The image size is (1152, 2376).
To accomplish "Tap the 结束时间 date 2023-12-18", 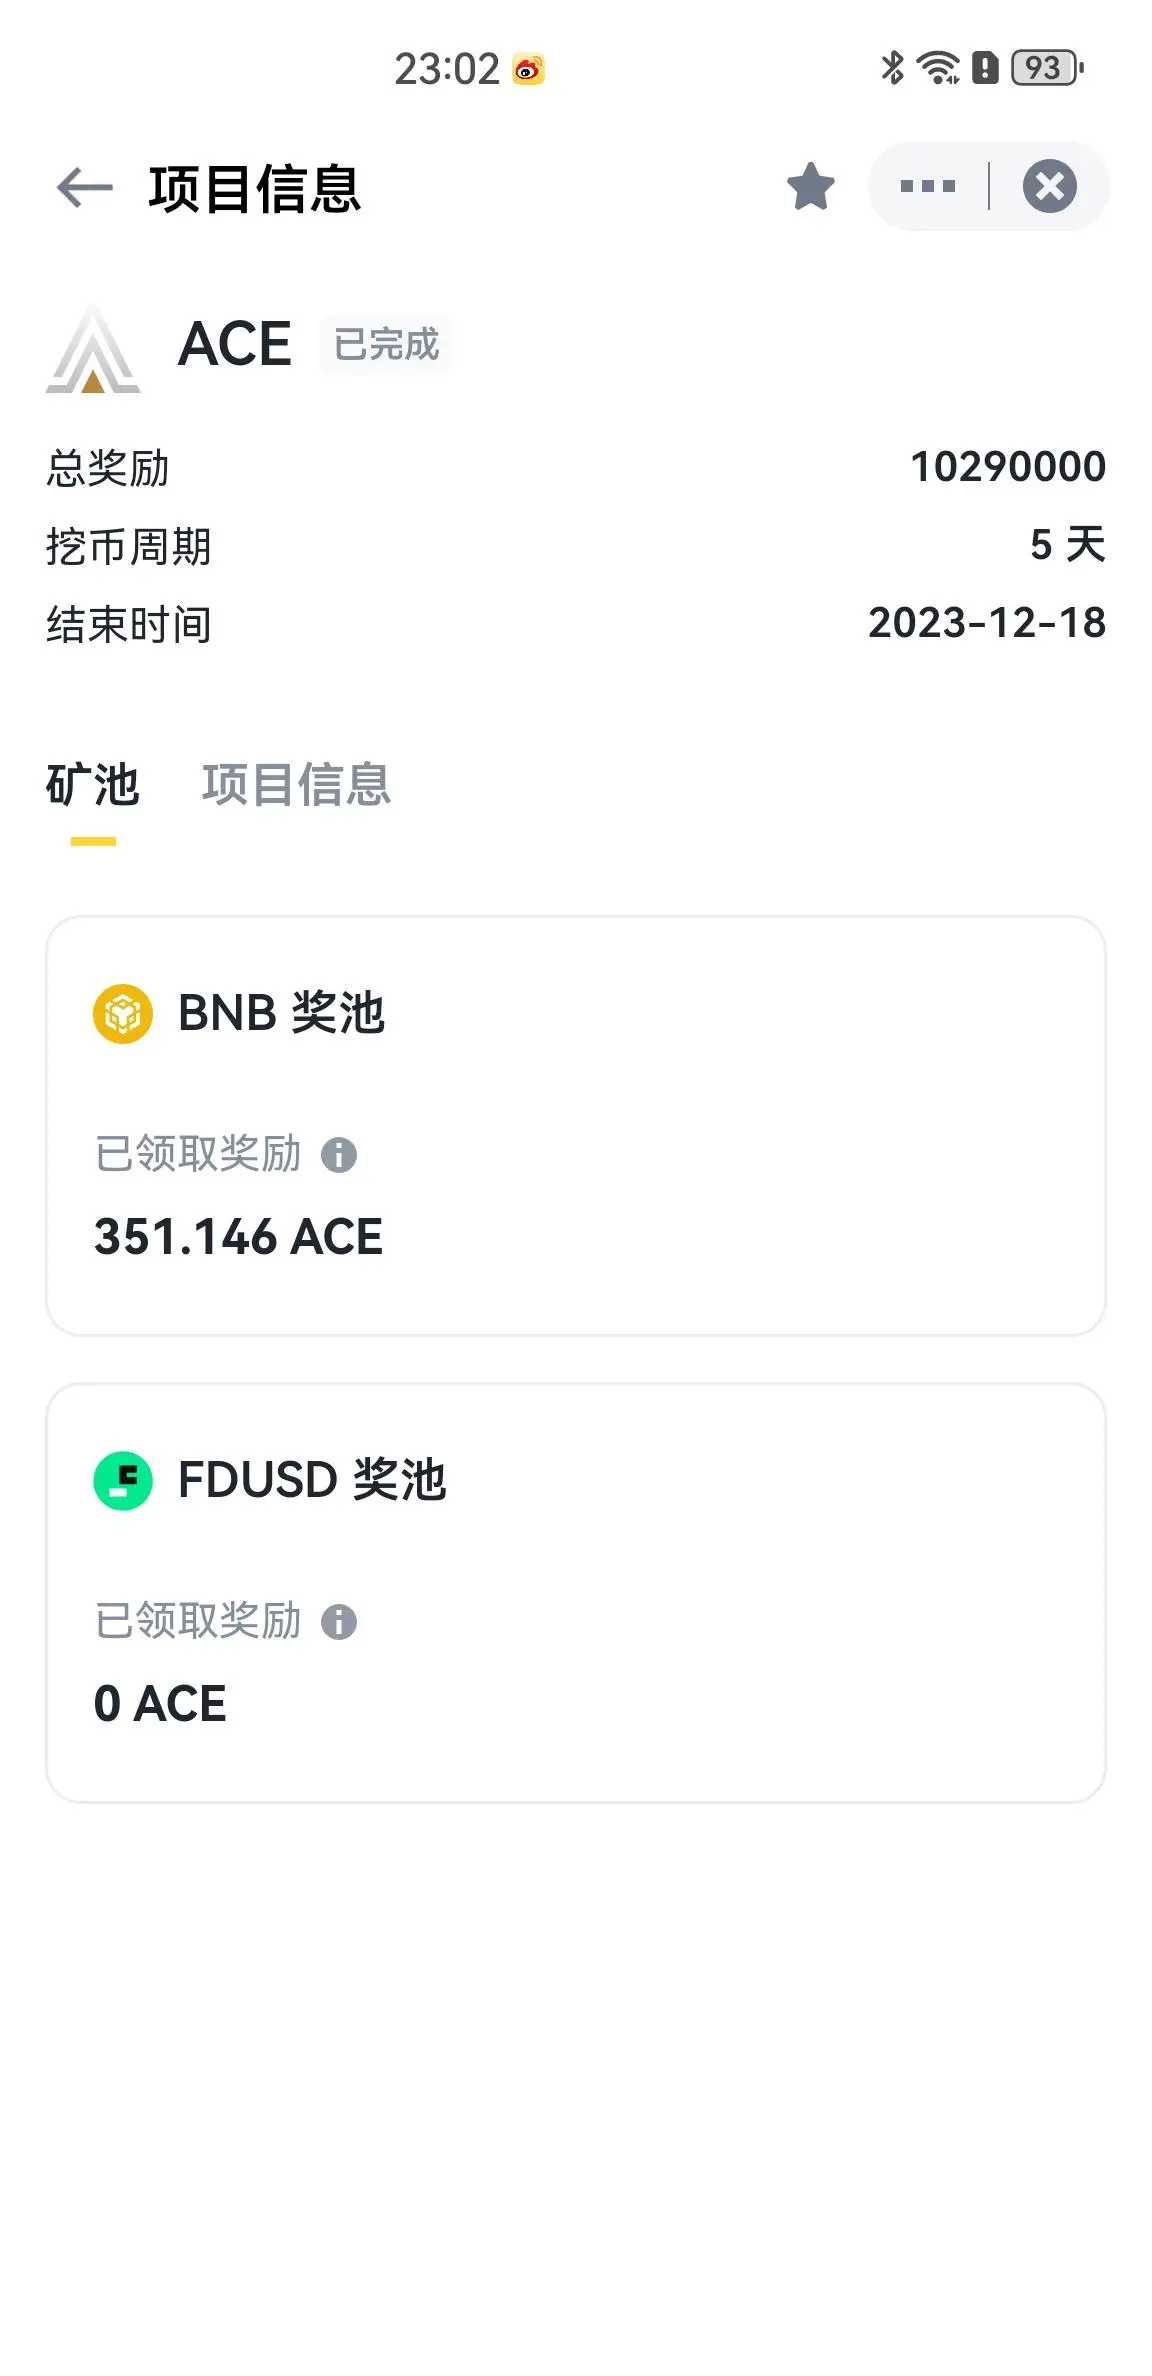I will click(987, 623).
